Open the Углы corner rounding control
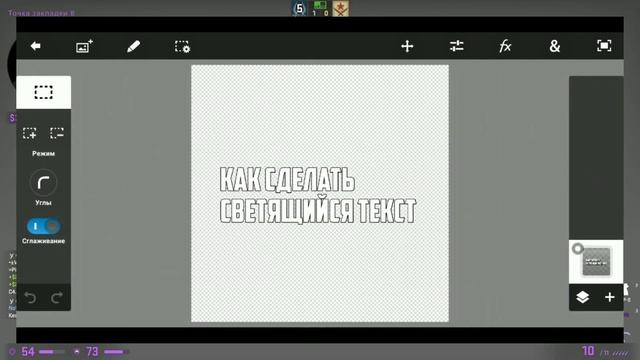The image size is (640, 360). coord(43,182)
